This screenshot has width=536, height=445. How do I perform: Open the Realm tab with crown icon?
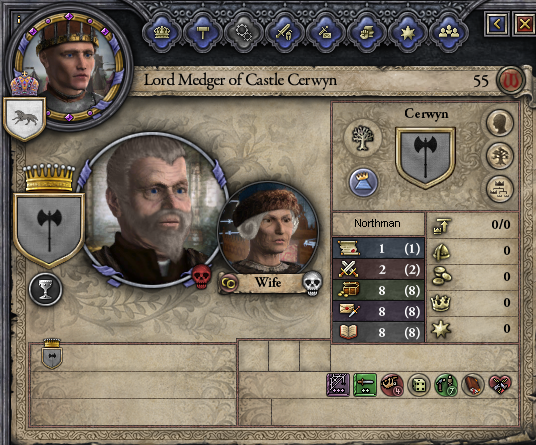162,33
